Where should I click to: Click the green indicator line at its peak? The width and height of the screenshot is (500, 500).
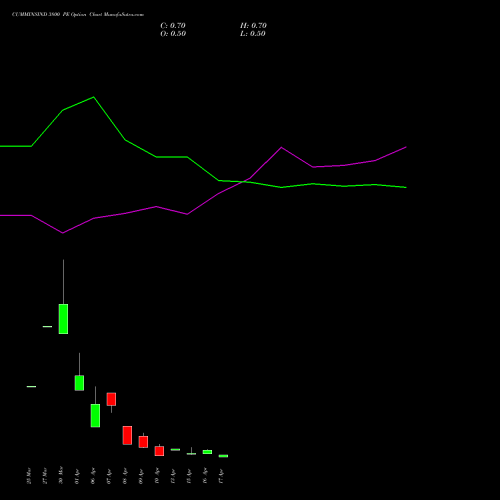tap(93, 97)
